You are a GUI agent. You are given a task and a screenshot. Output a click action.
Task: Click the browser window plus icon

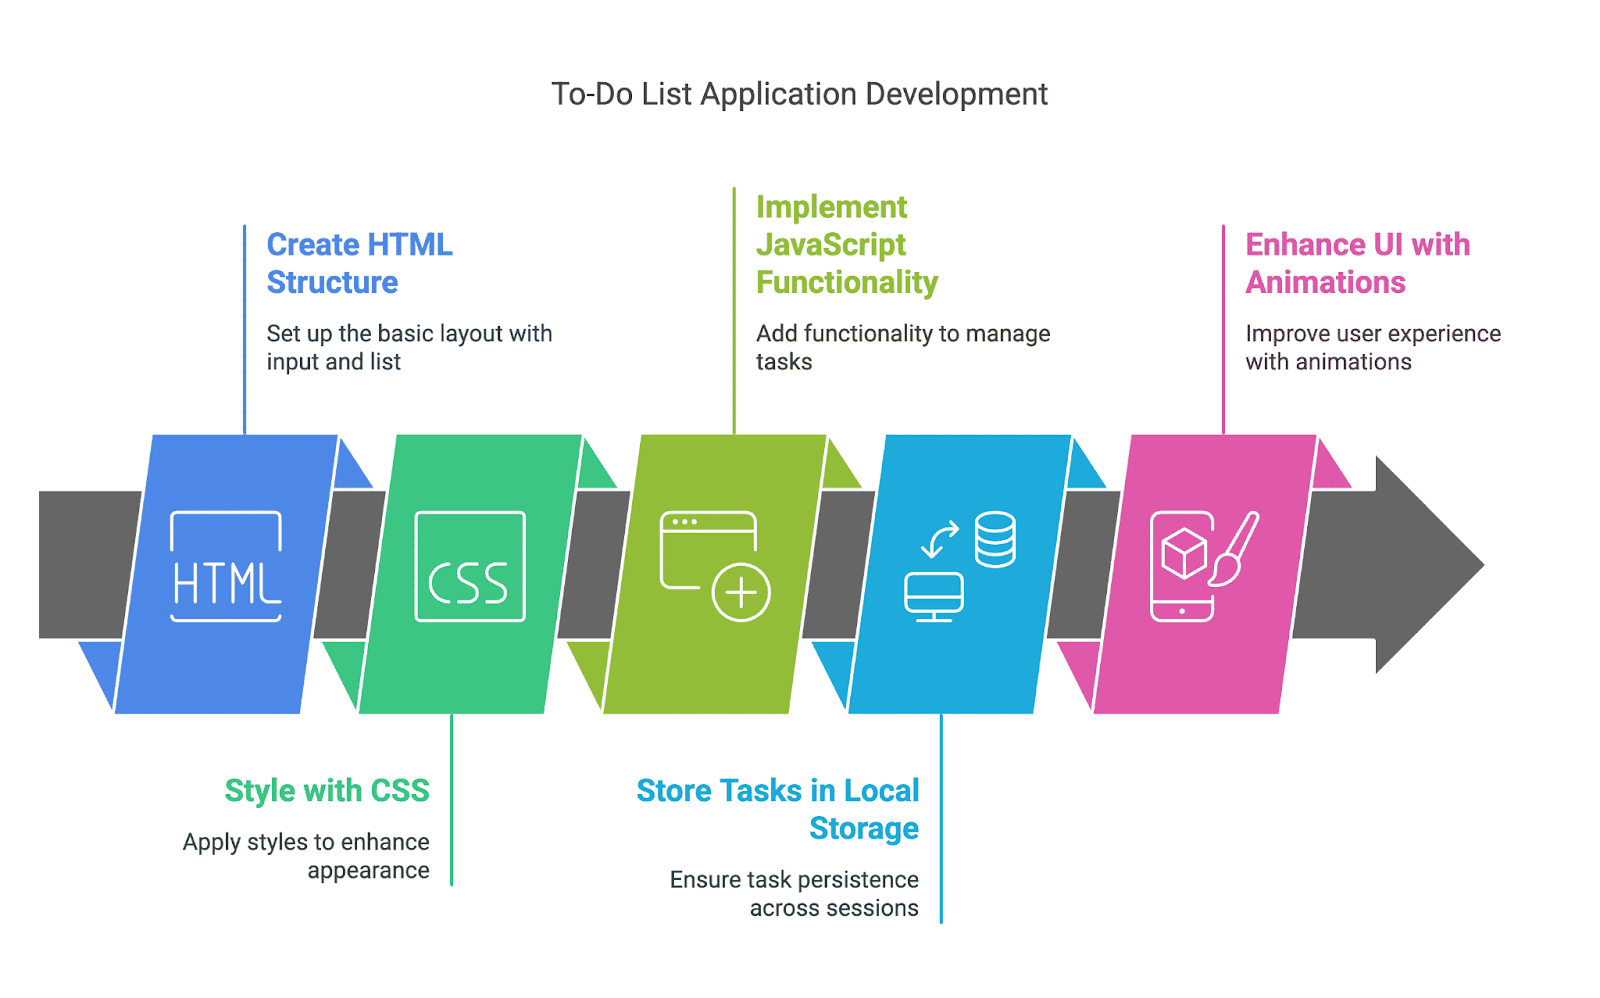(x=715, y=566)
